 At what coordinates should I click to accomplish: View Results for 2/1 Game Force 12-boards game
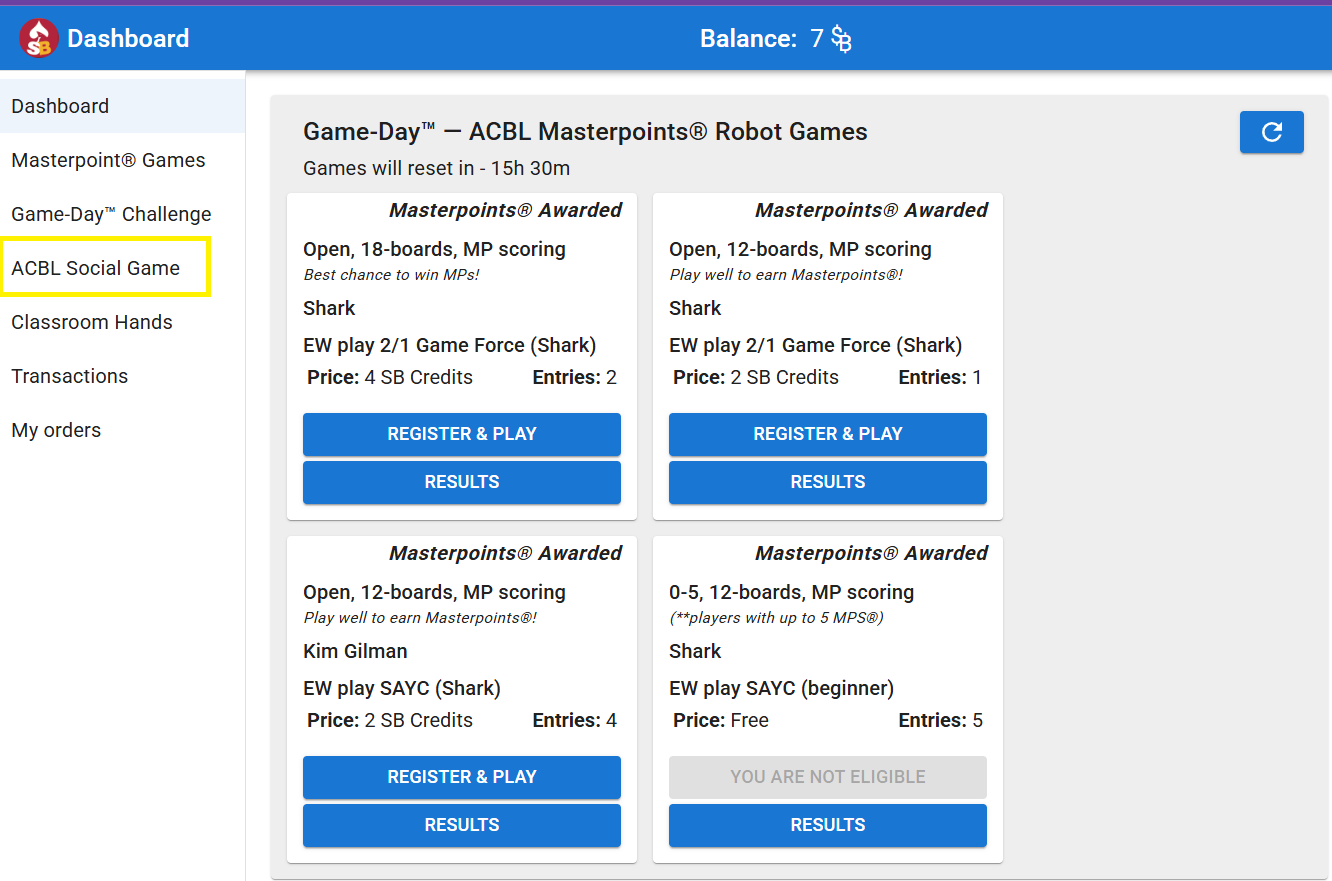[x=828, y=482]
